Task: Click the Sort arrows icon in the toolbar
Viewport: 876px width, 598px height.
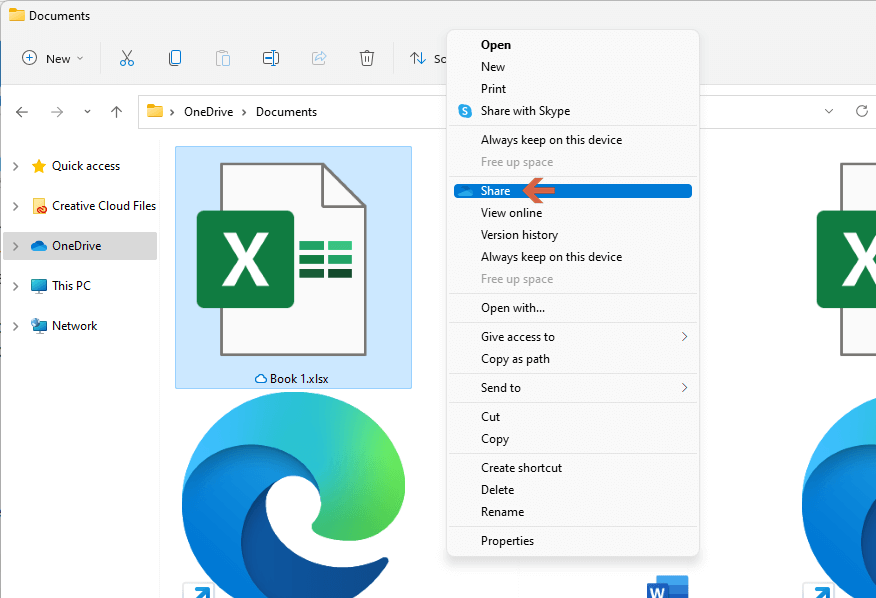Action: pyautogui.click(x=418, y=58)
